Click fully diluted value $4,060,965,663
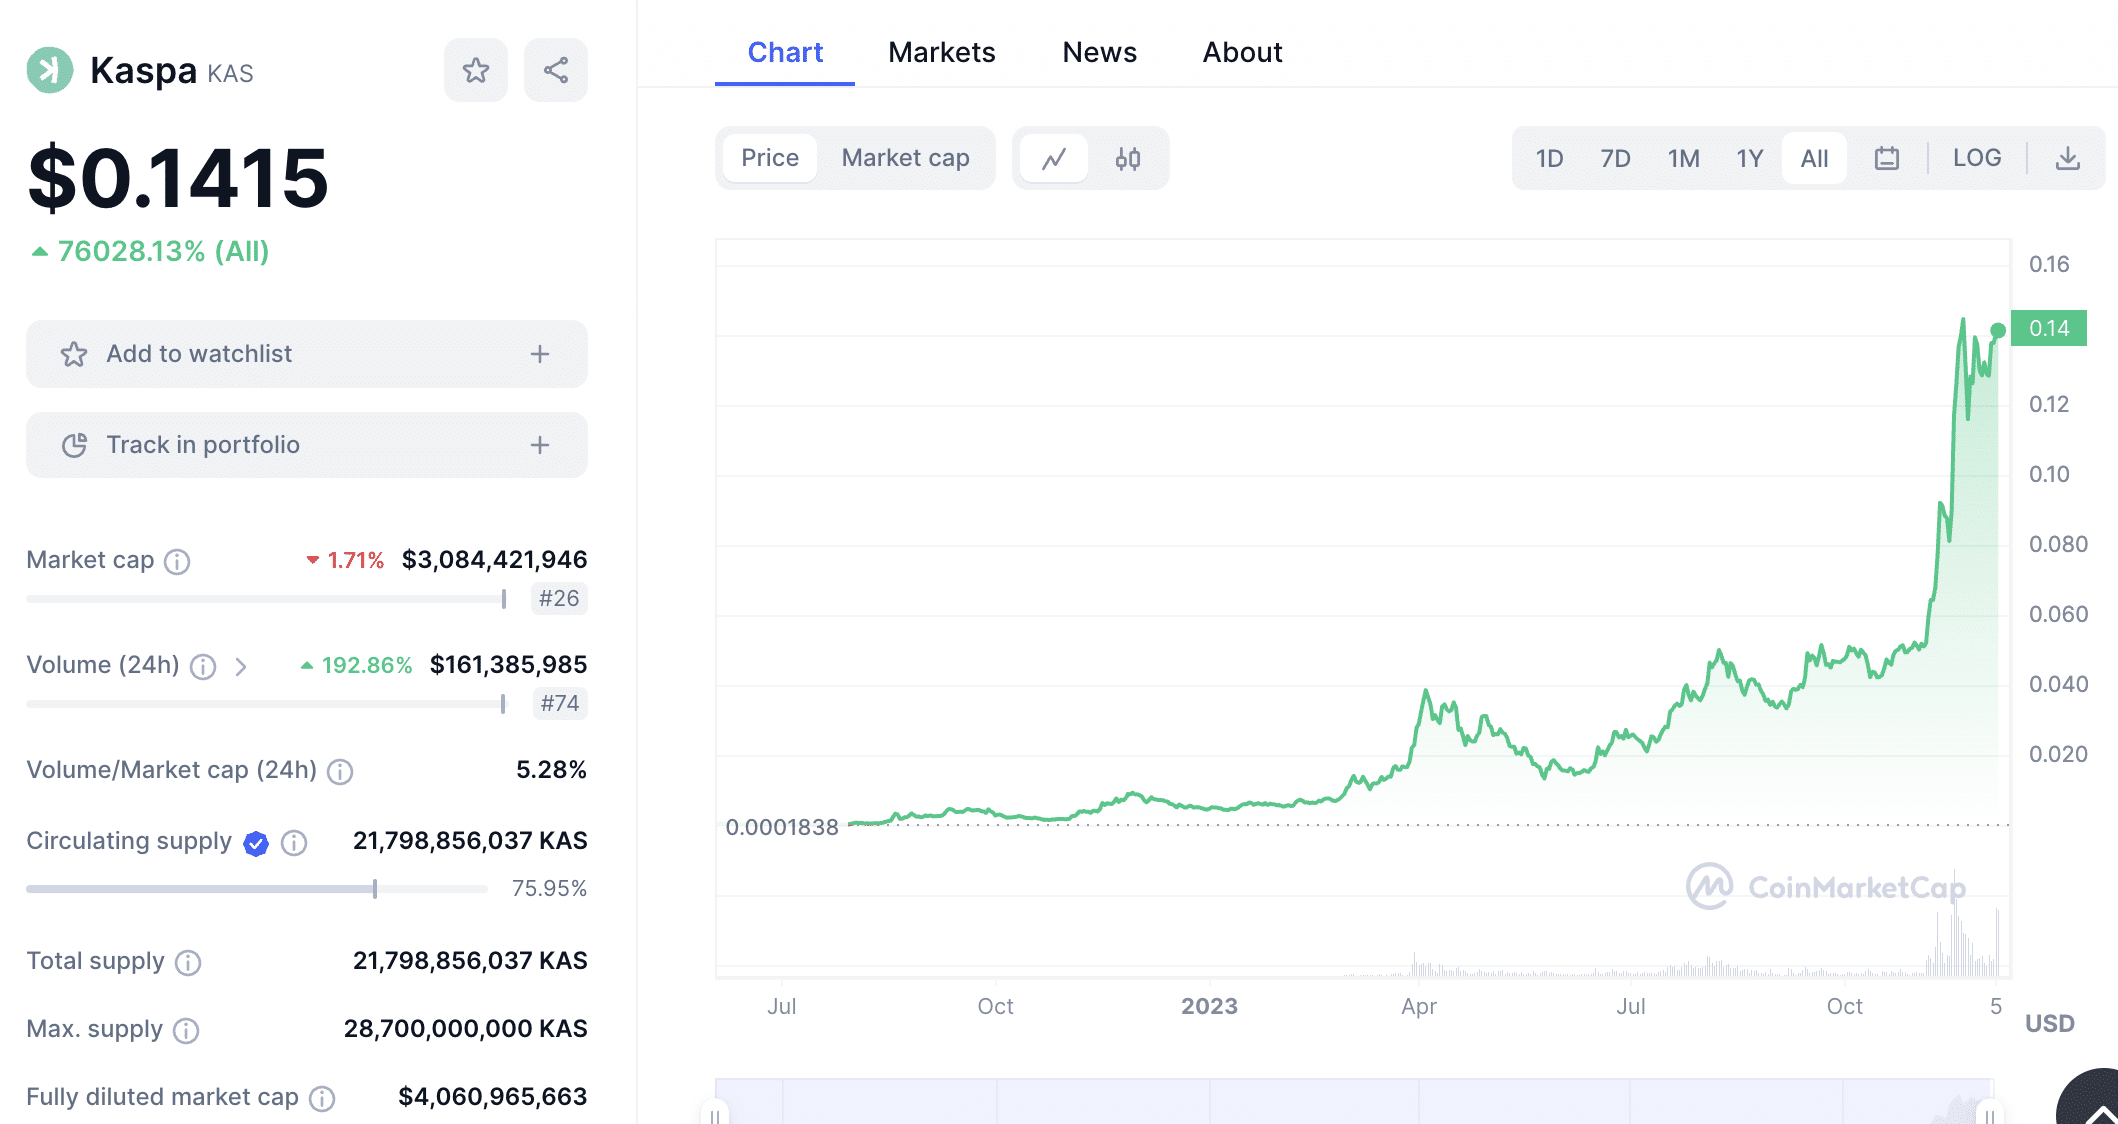Screen dimensions: 2118x1124 pyautogui.click(x=493, y=1096)
